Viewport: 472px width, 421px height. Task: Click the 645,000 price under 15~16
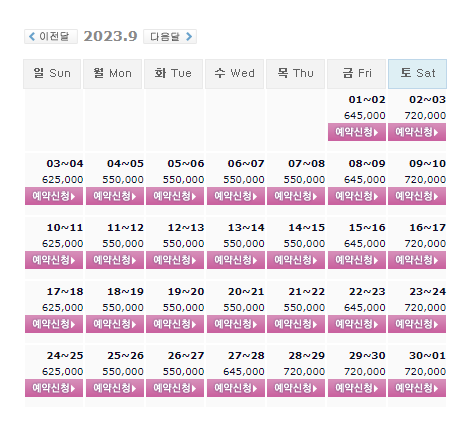point(365,243)
